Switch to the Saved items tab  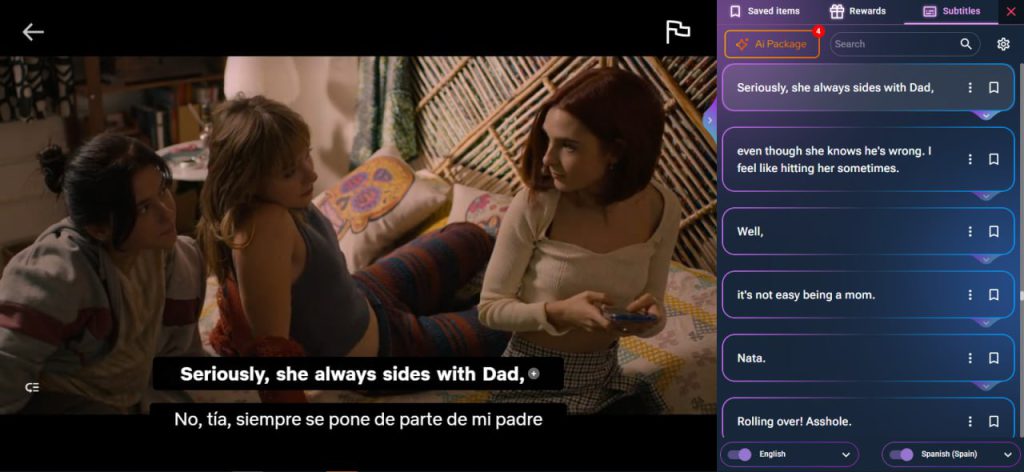[x=764, y=11]
